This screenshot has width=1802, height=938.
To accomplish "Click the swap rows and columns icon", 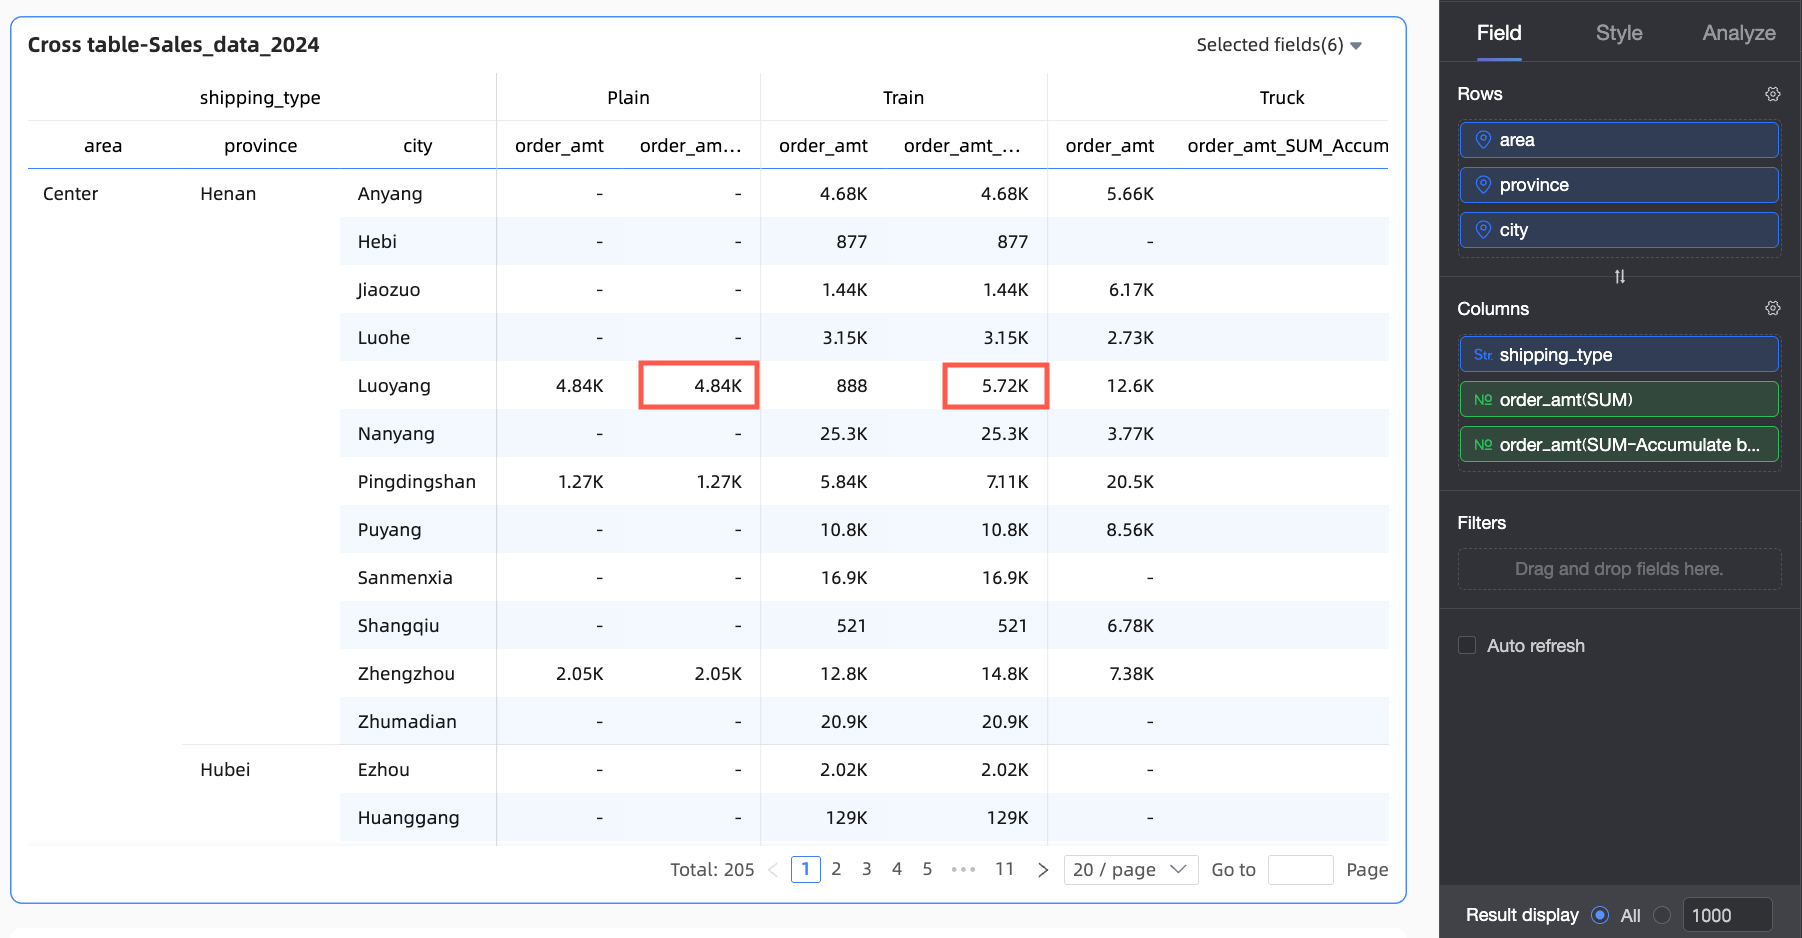I will 1619,277.
